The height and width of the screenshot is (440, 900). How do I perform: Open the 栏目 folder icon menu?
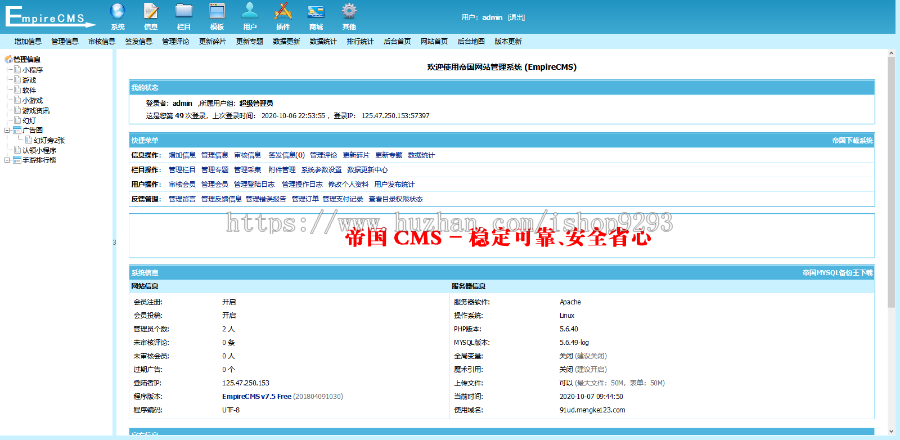click(184, 16)
